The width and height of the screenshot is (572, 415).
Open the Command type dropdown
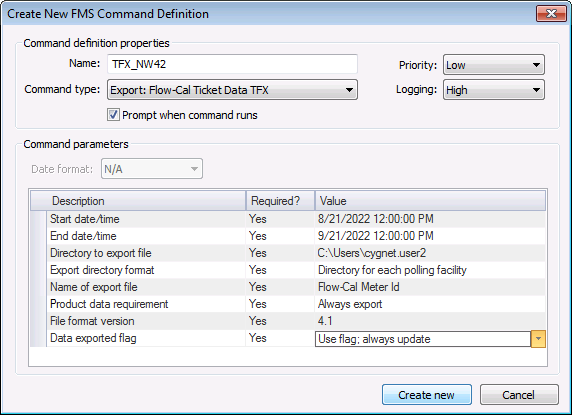(232, 90)
